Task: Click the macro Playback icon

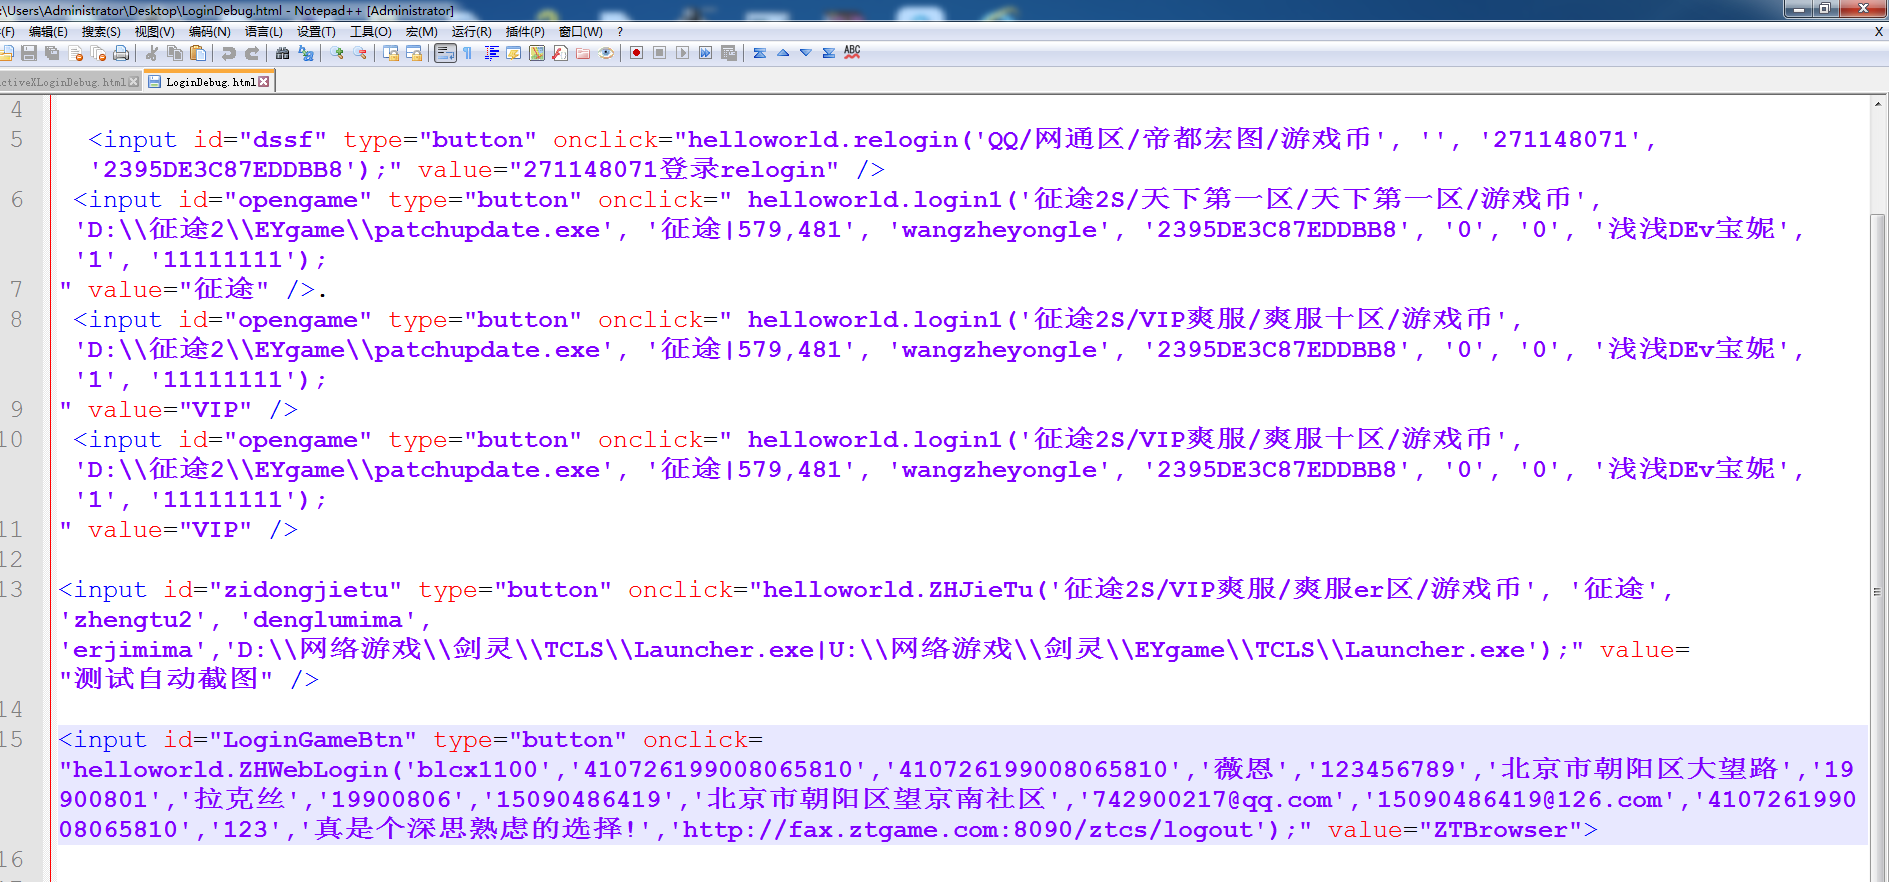Action: [x=682, y=53]
